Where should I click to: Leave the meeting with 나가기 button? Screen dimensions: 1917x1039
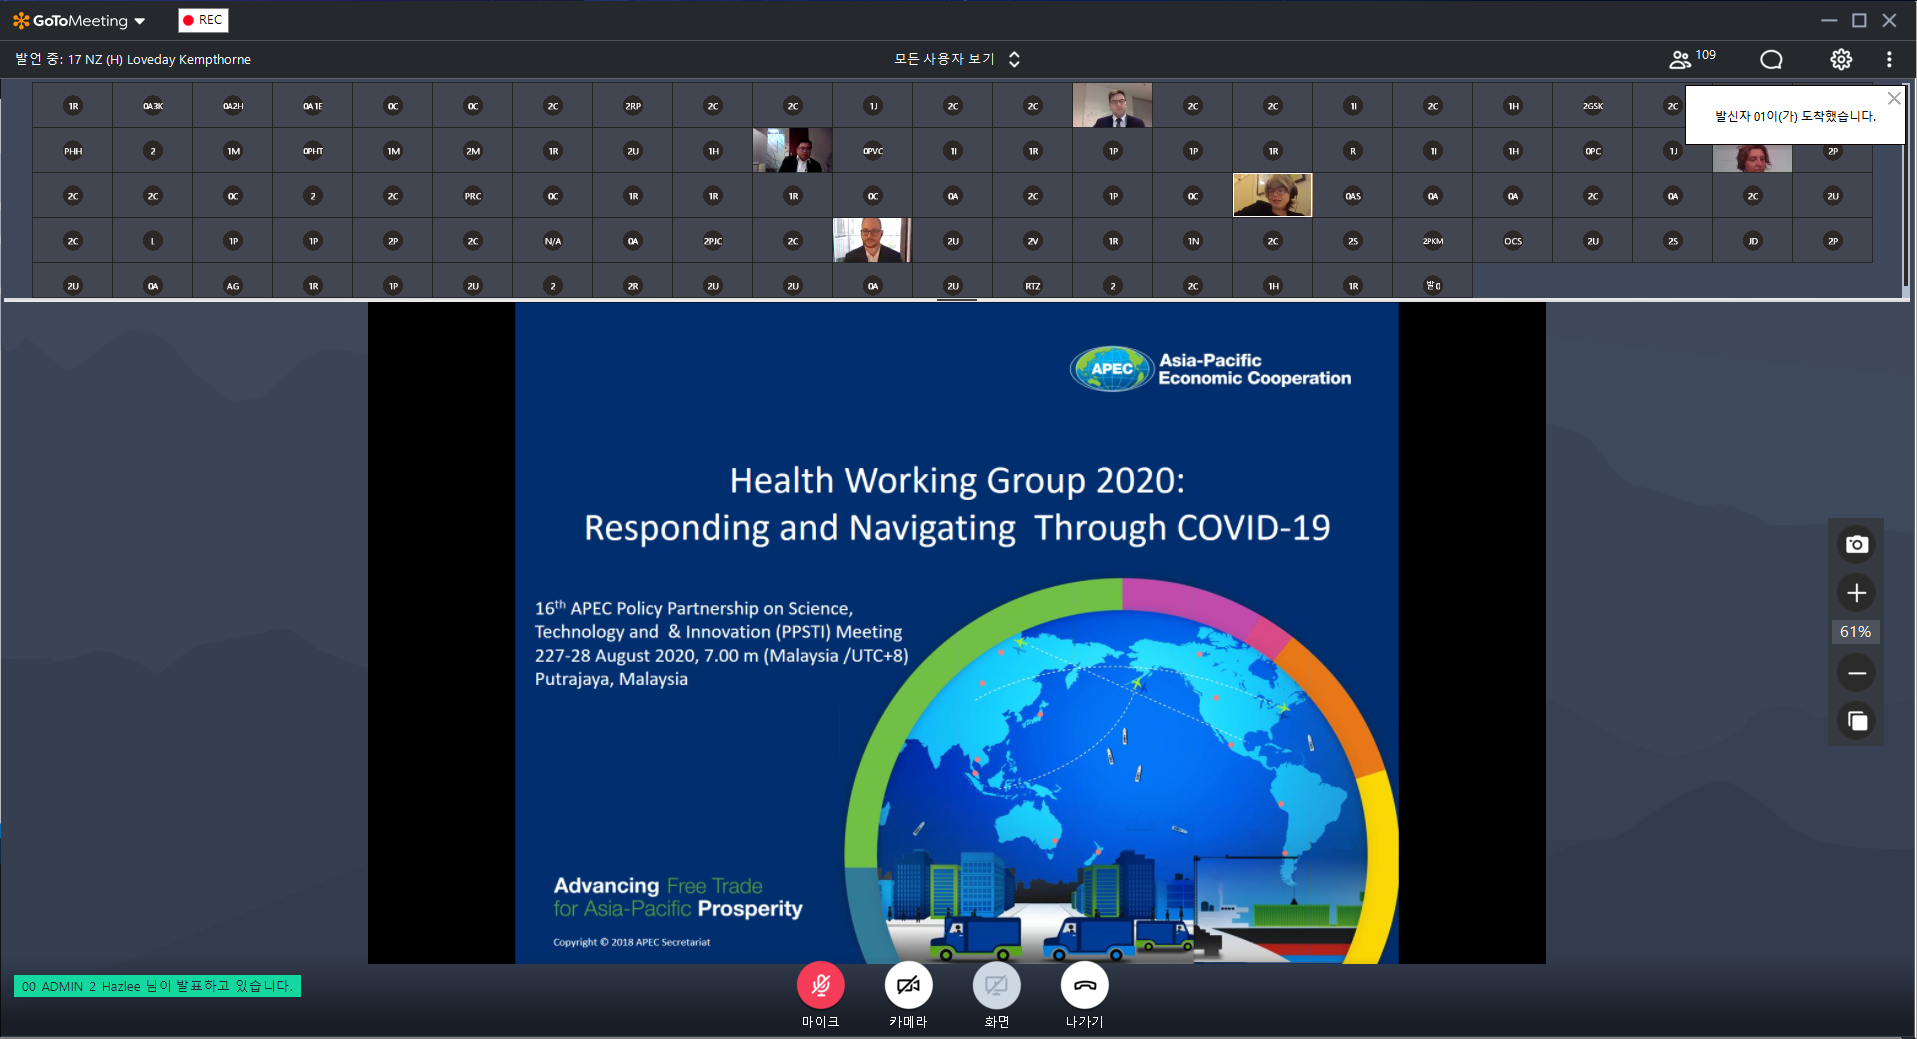[1084, 986]
